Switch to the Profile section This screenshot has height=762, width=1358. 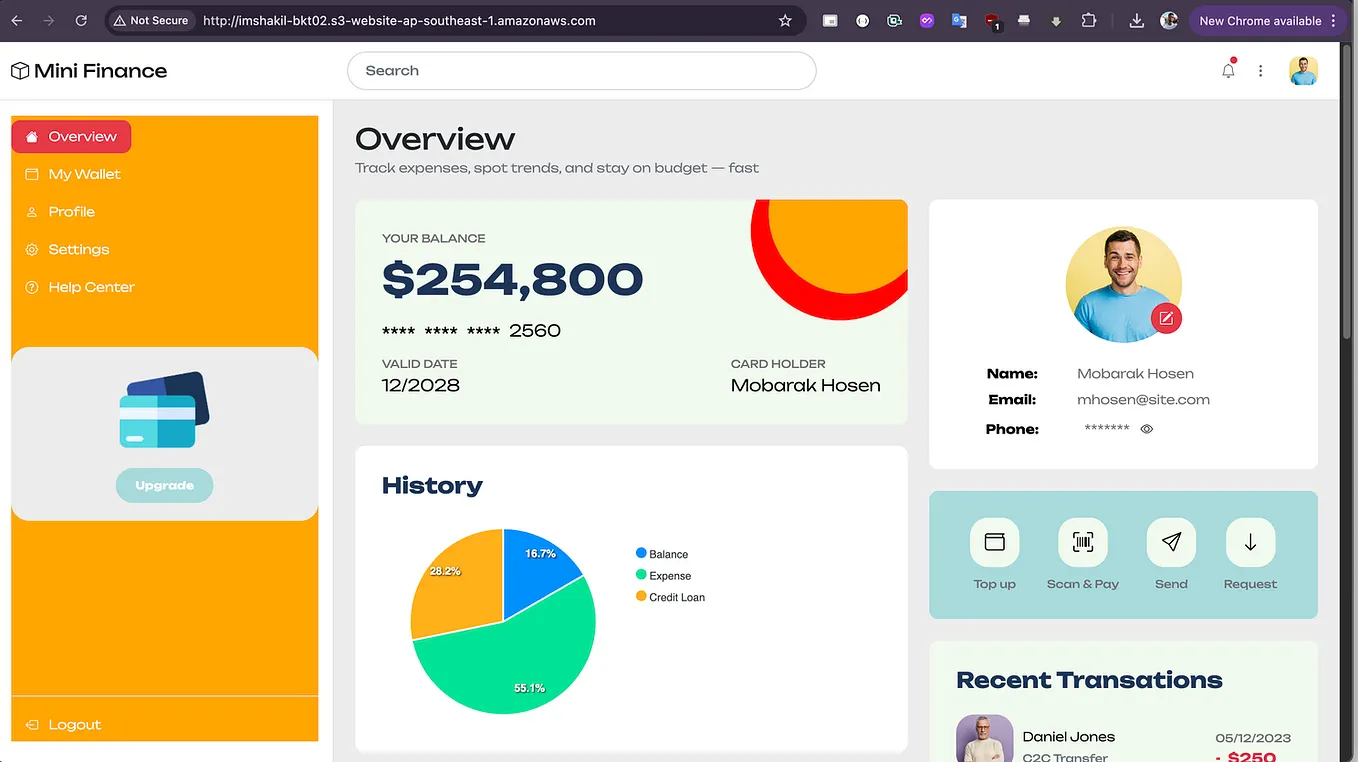[69, 211]
